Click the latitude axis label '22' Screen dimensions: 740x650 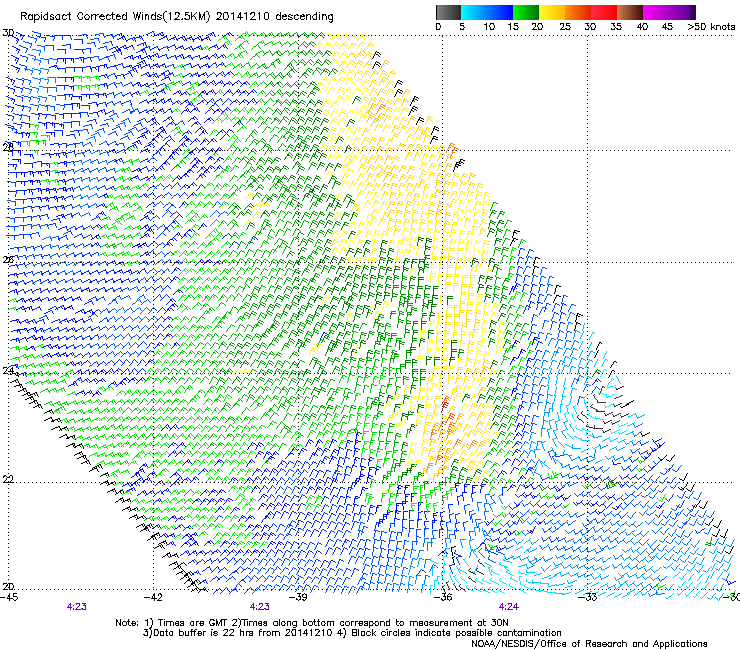[x=8, y=479]
